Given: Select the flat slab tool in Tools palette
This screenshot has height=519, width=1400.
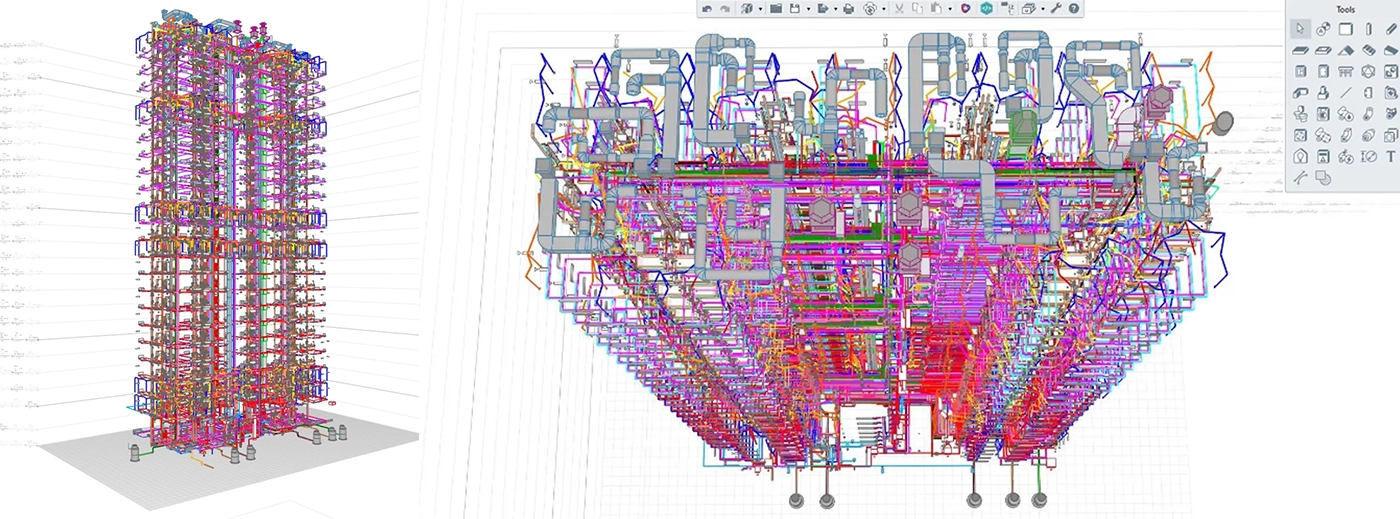Looking at the screenshot, I should click(x=1299, y=50).
